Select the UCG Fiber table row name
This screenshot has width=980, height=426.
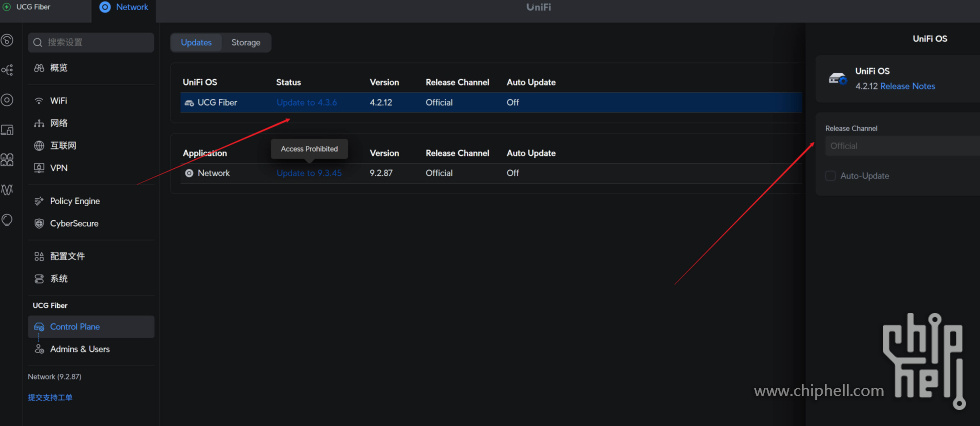pos(217,102)
